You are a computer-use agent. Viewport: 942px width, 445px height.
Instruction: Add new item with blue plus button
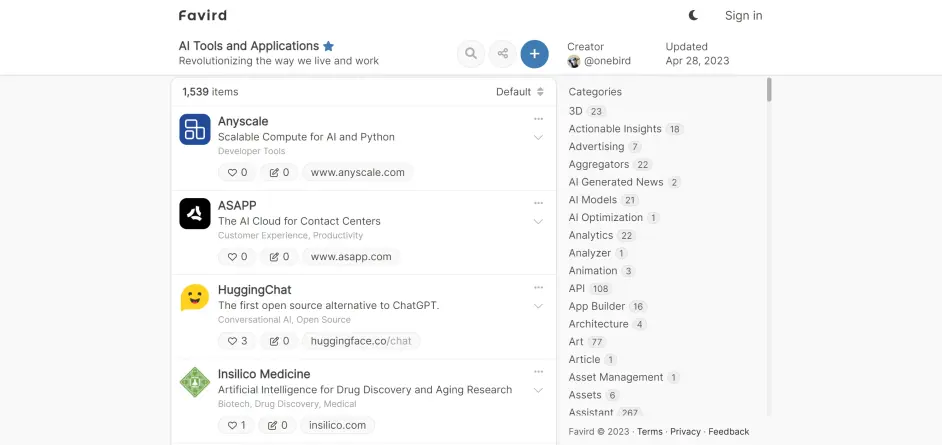(535, 54)
